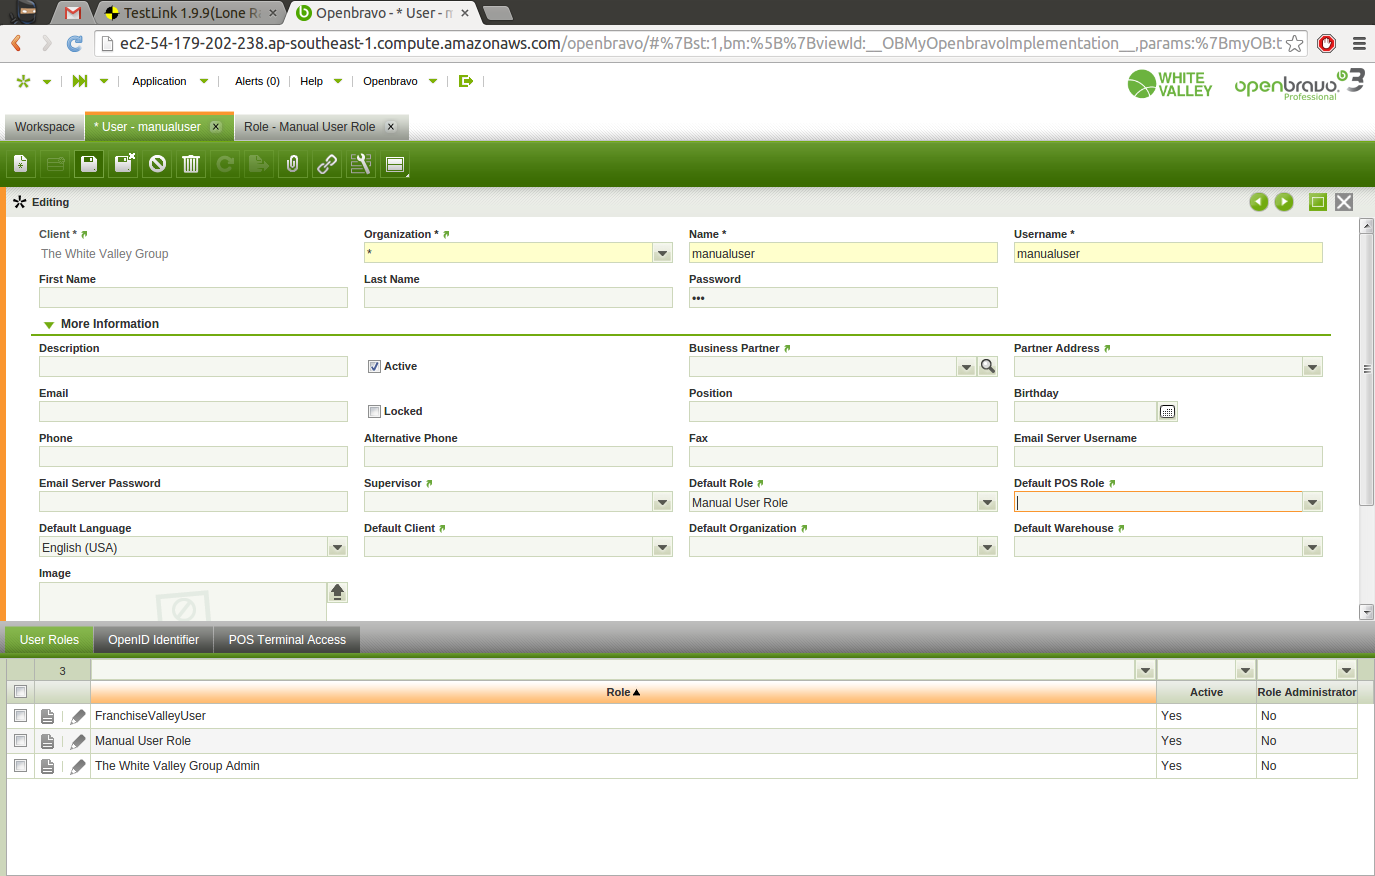Select the Manual User Role row checkbox
This screenshot has width=1375, height=876.
click(20, 741)
